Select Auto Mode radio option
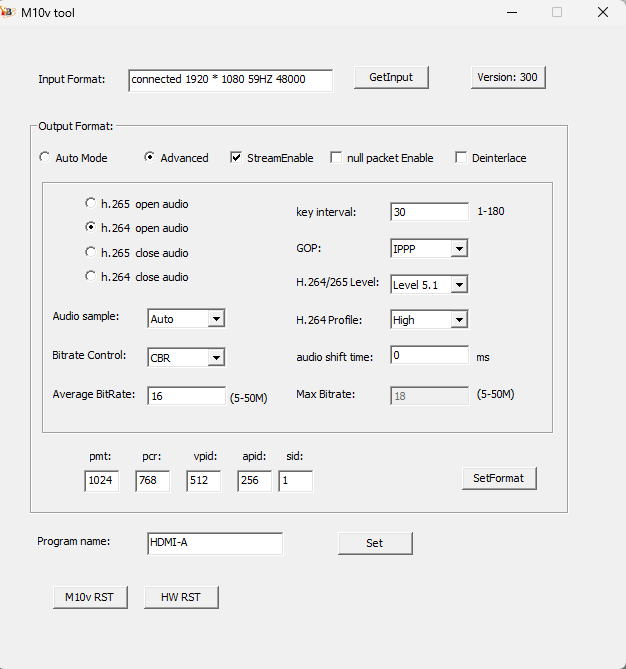This screenshot has height=669, width=626. [x=44, y=158]
